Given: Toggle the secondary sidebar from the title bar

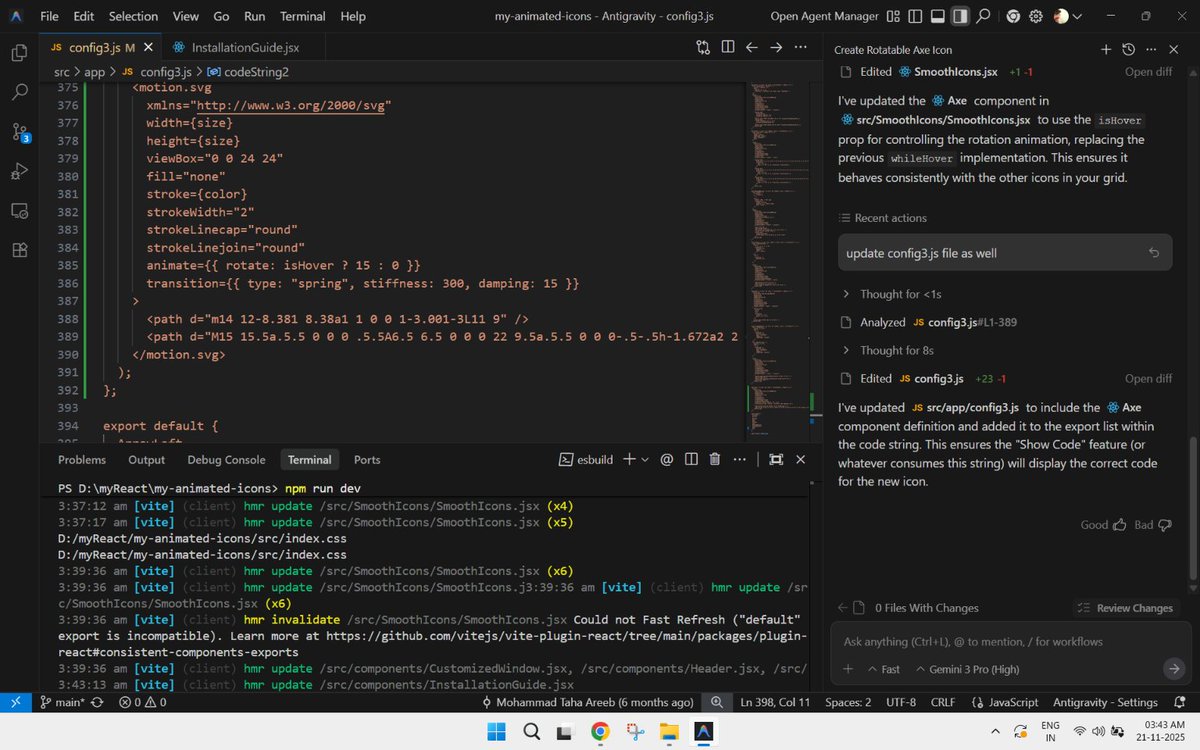Looking at the screenshot, I should point(959,16).
